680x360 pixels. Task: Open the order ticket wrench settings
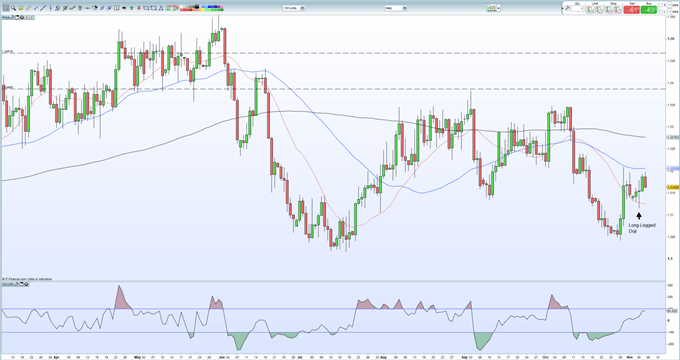pos(568,8)
